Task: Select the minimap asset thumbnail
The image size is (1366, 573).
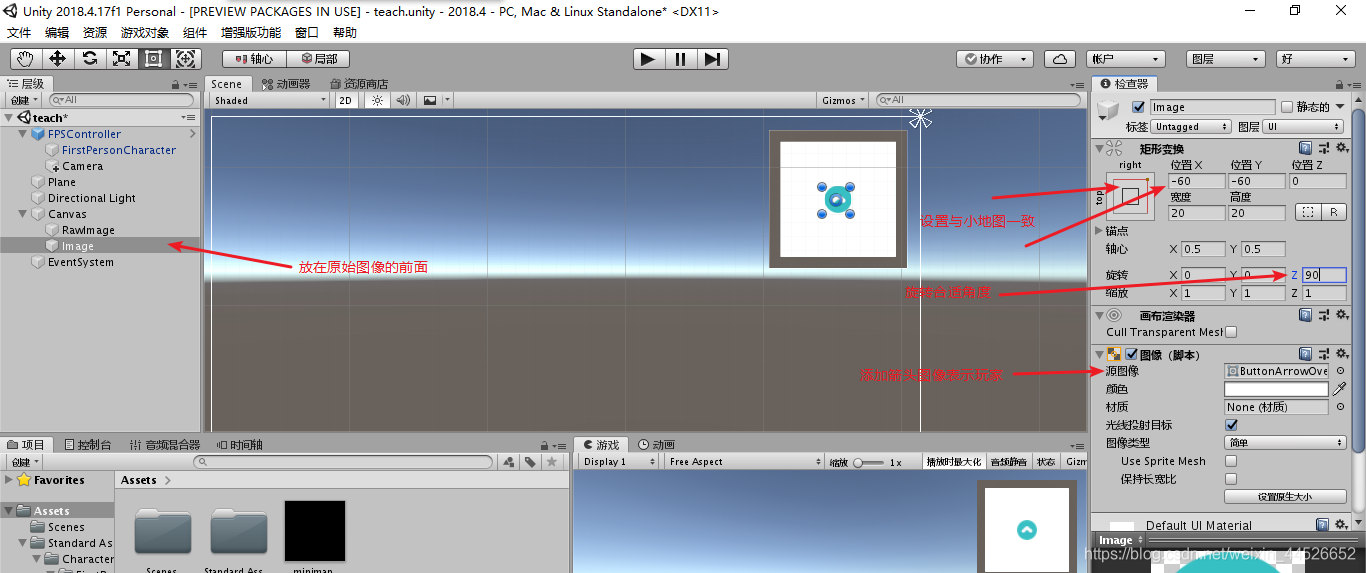Action: click(x=315, y=531)
